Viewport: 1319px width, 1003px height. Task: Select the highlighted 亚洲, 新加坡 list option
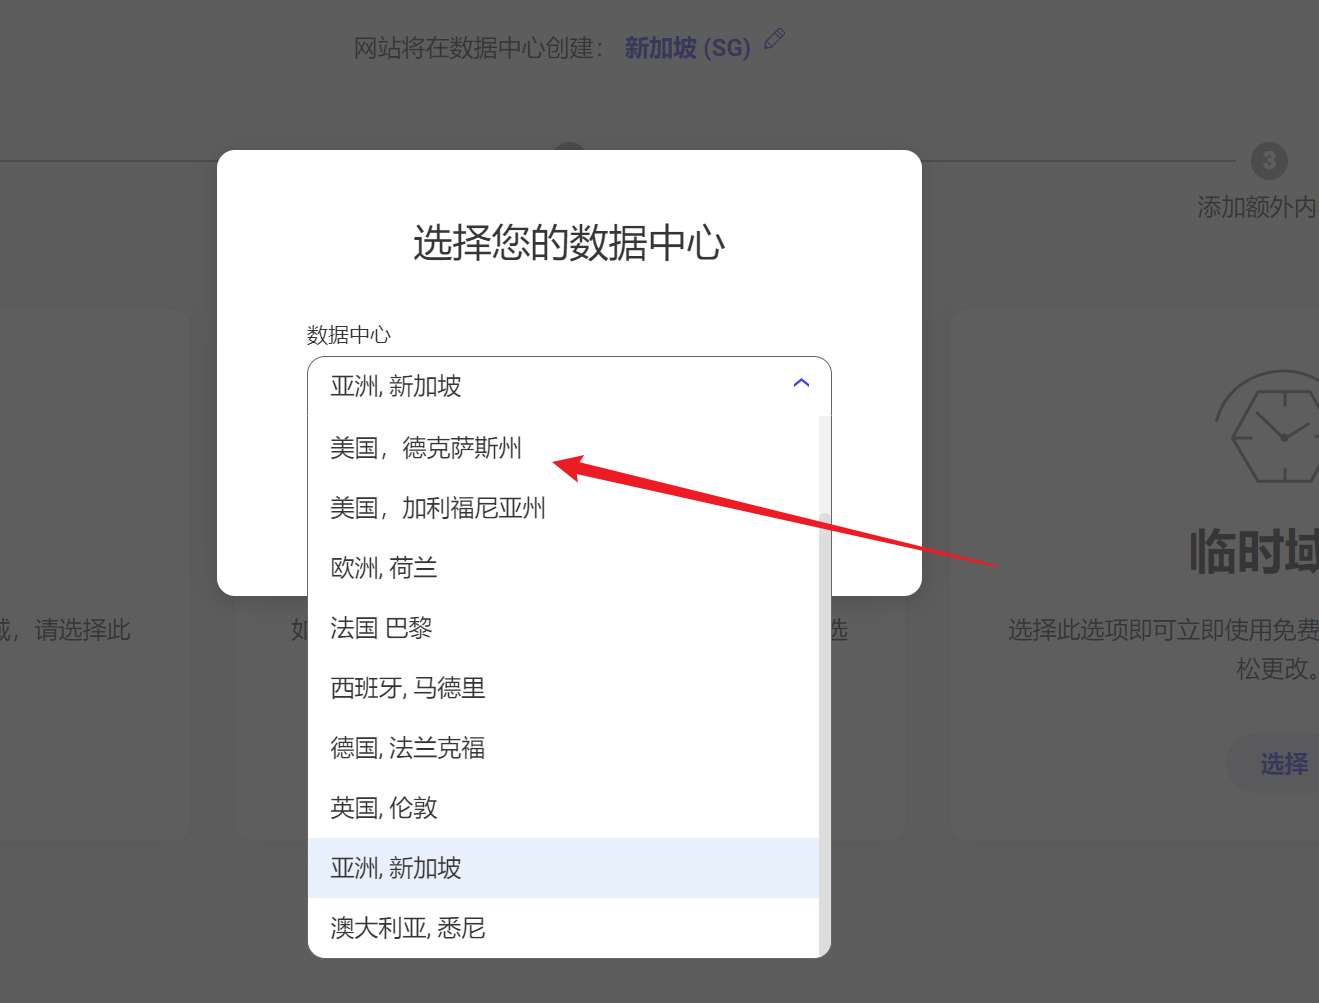(x=396, y=868)
